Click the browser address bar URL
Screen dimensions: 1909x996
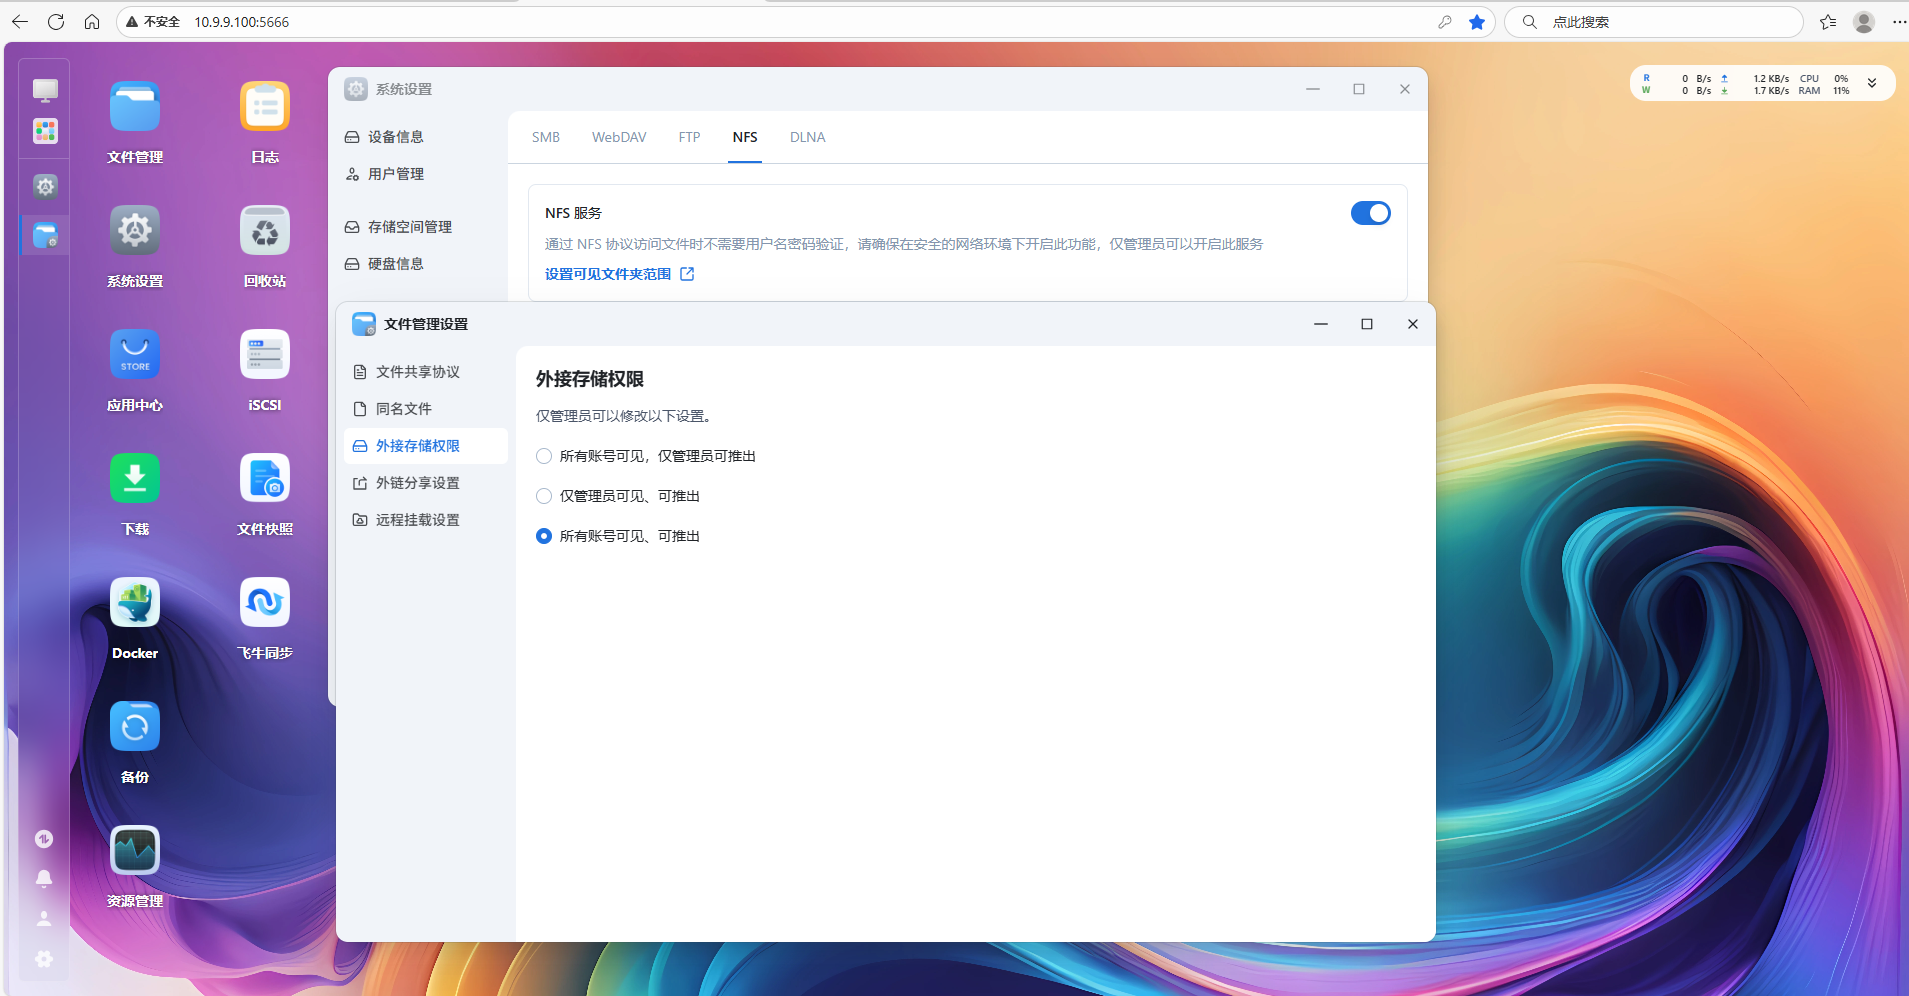tap(242, 22)
